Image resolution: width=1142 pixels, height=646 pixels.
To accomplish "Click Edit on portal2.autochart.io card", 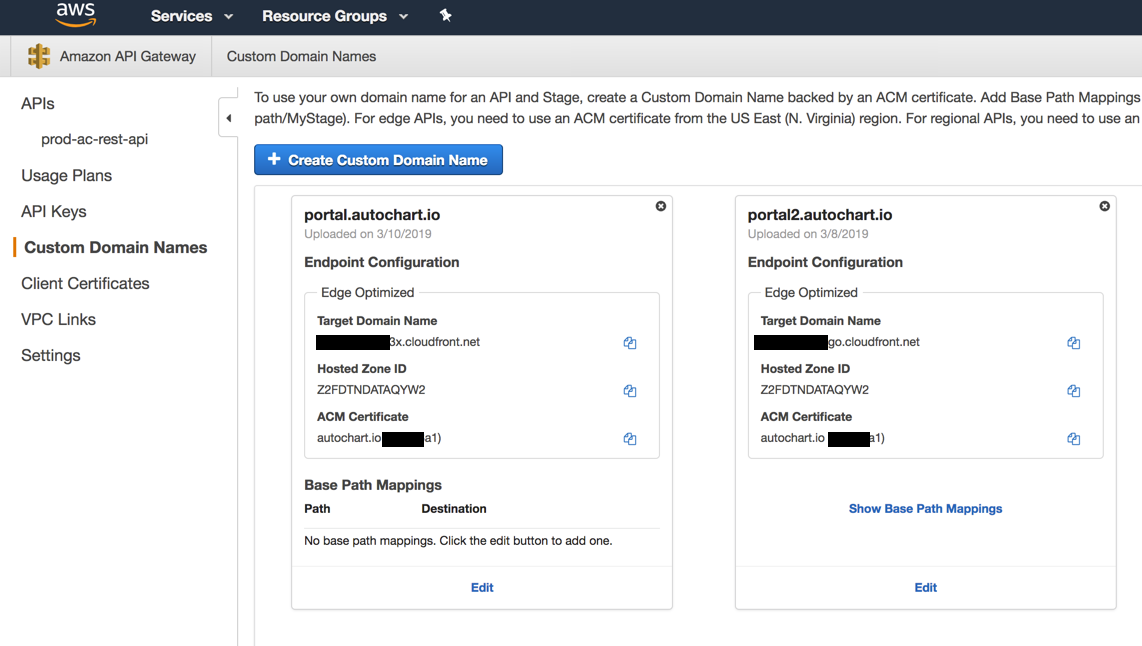I will pos(926,587).
